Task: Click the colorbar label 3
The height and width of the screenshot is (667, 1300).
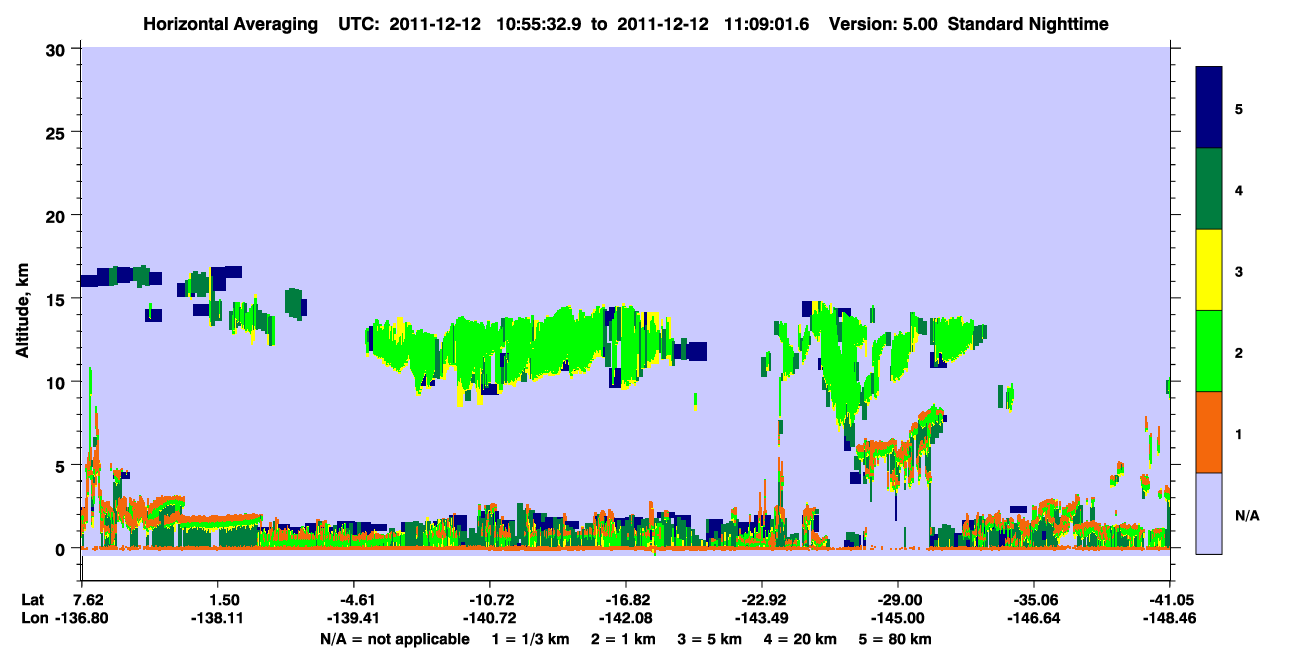Action: [1239, 271]
